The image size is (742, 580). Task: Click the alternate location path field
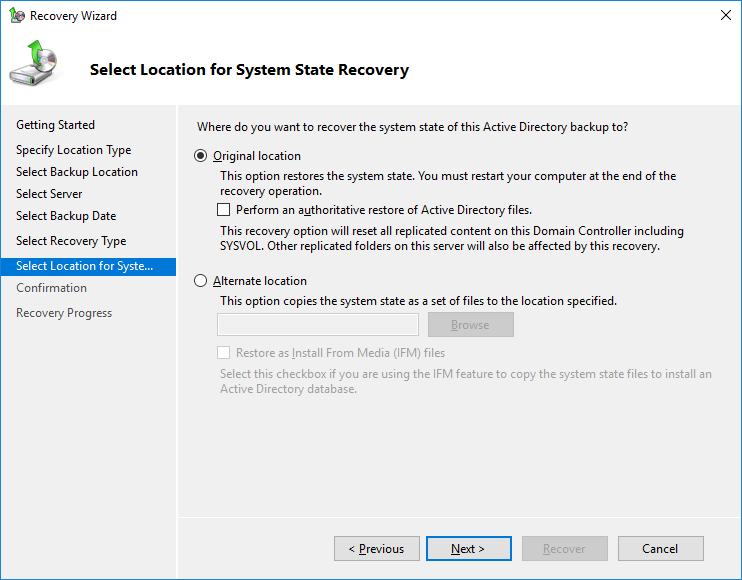tap(318, 325)
